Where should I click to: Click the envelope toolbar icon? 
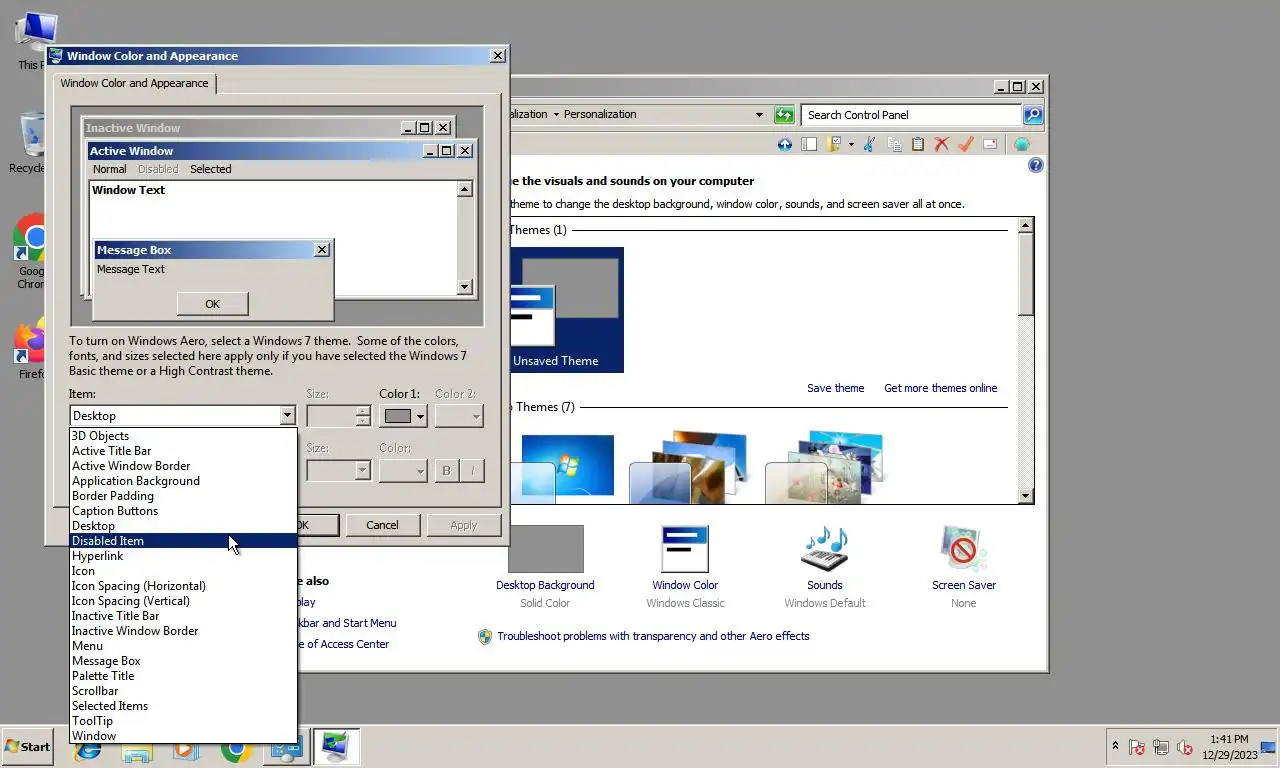(990, 145)
